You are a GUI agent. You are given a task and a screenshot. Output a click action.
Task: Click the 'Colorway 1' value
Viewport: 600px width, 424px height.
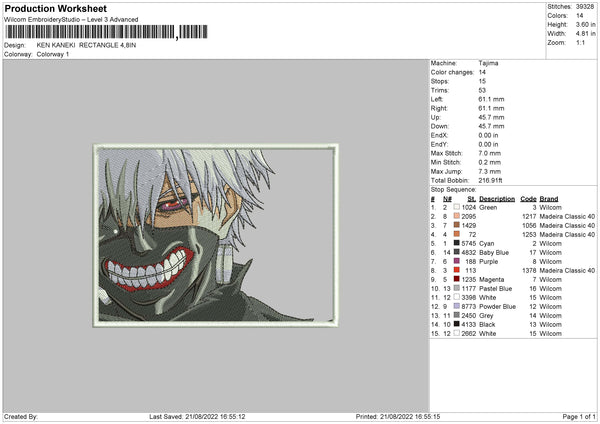pyautogui.click(x=53, y=54)
